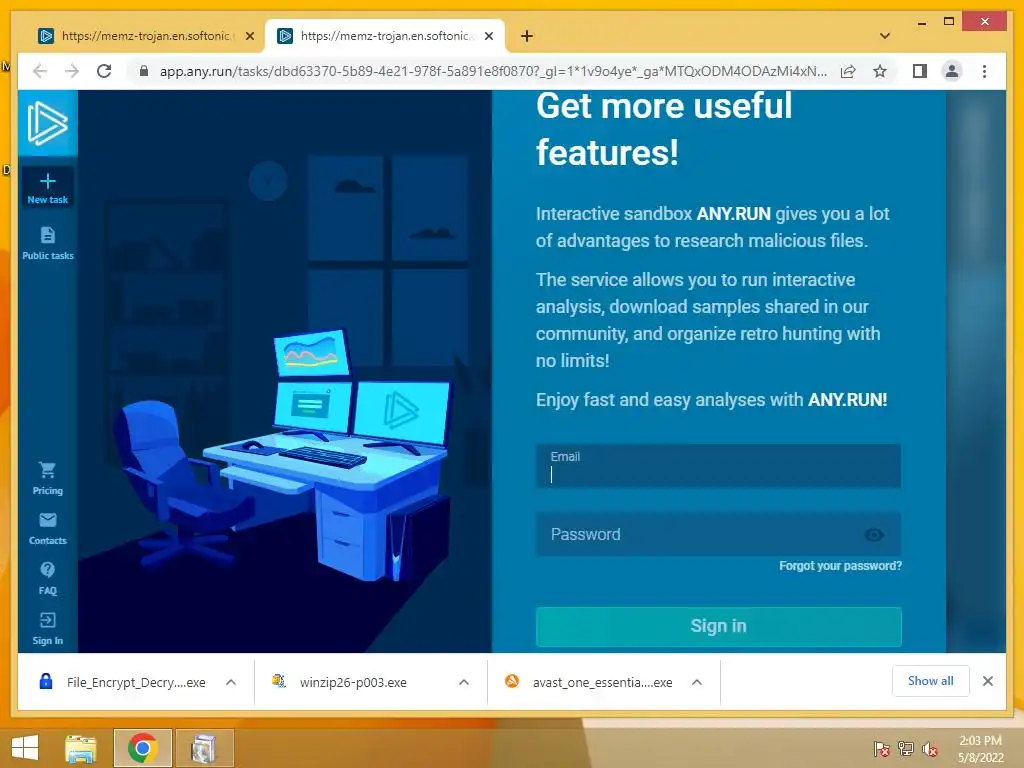Bookmark this page star icon
Screen dimensions: 1024x768
(x=880, y=71)
